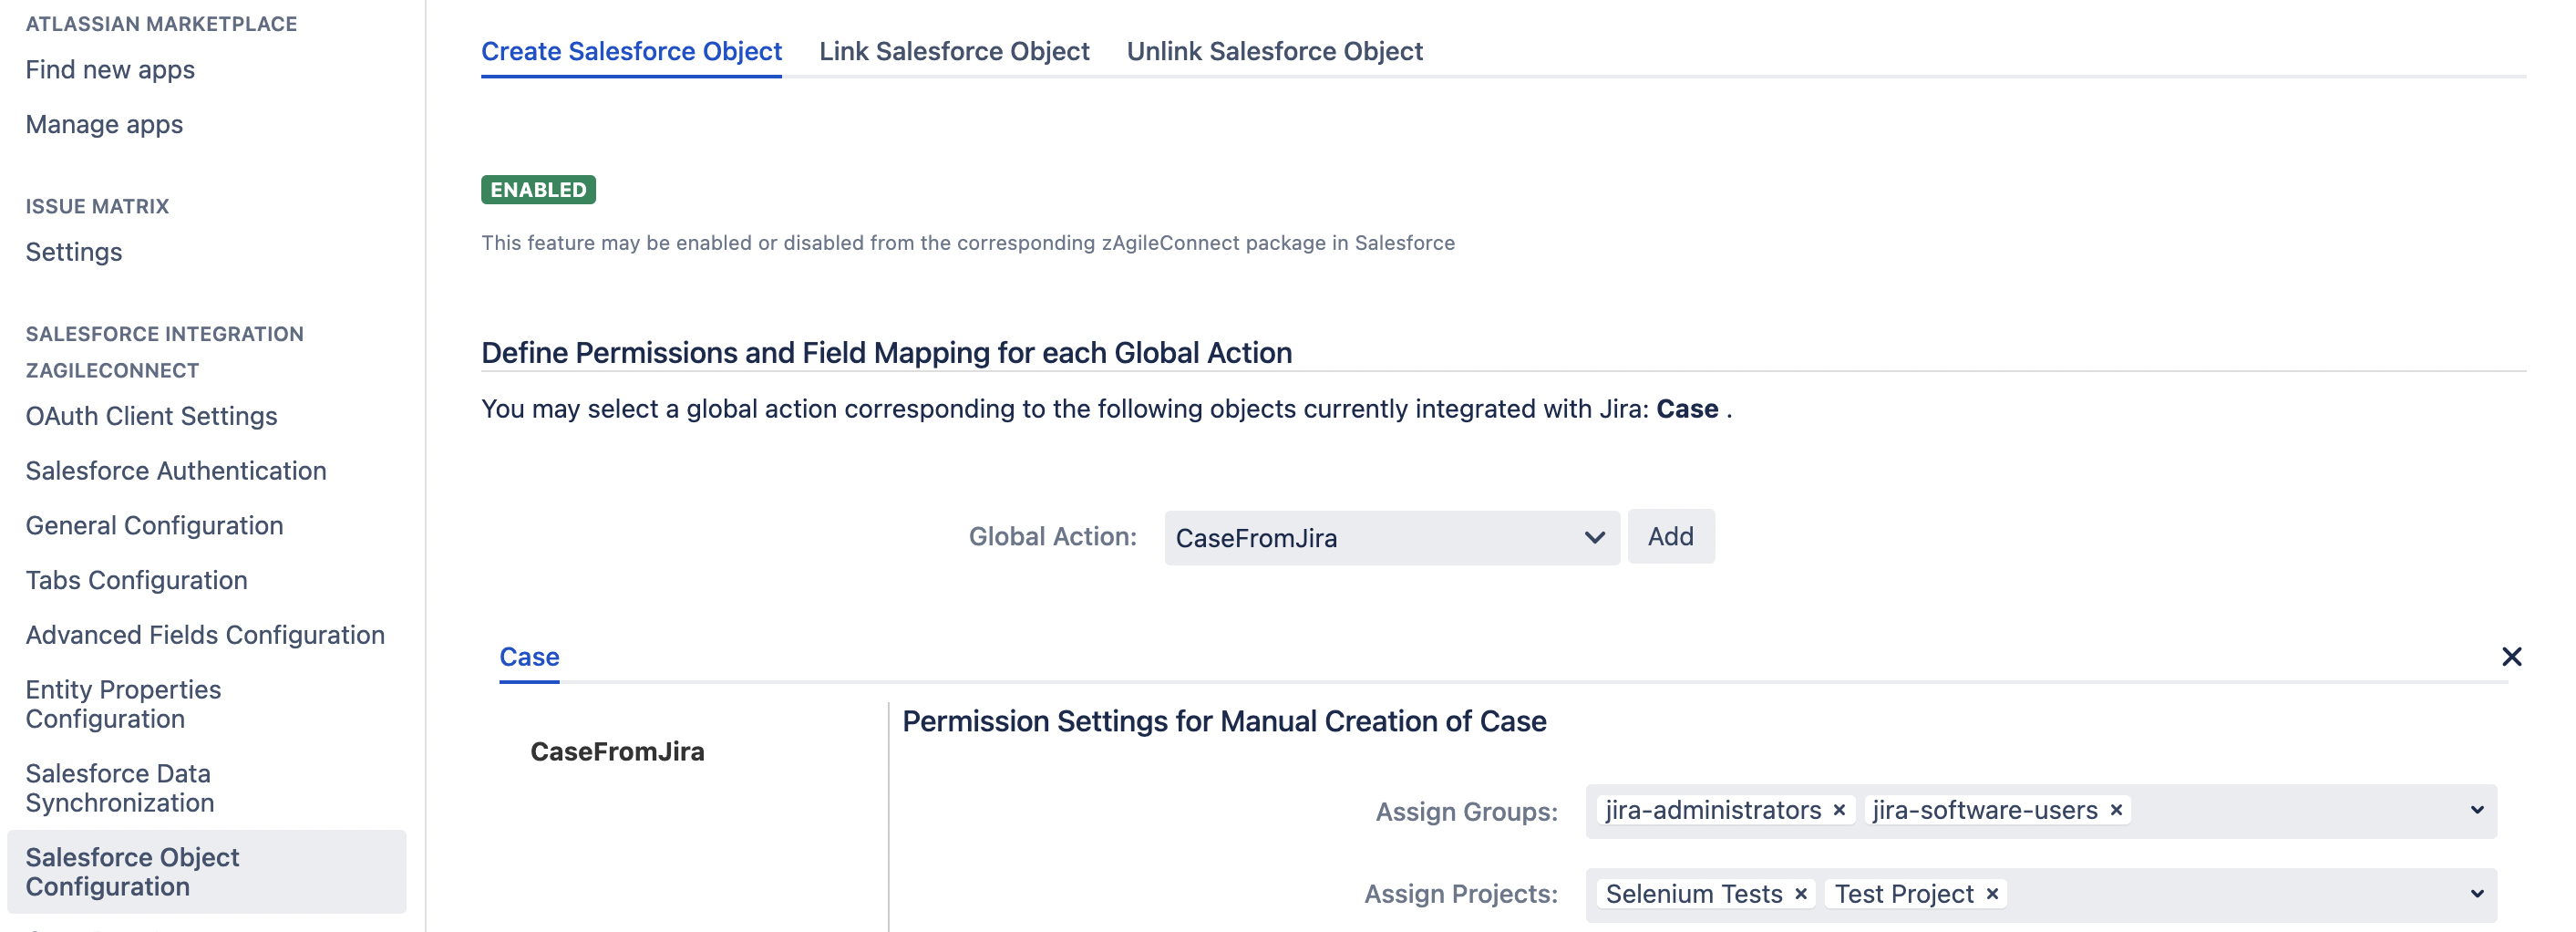Open Salesforce Data Synchronization page
Image resolution: width=2576 pixels, height=932 pixels.
(x=120, y=788)
